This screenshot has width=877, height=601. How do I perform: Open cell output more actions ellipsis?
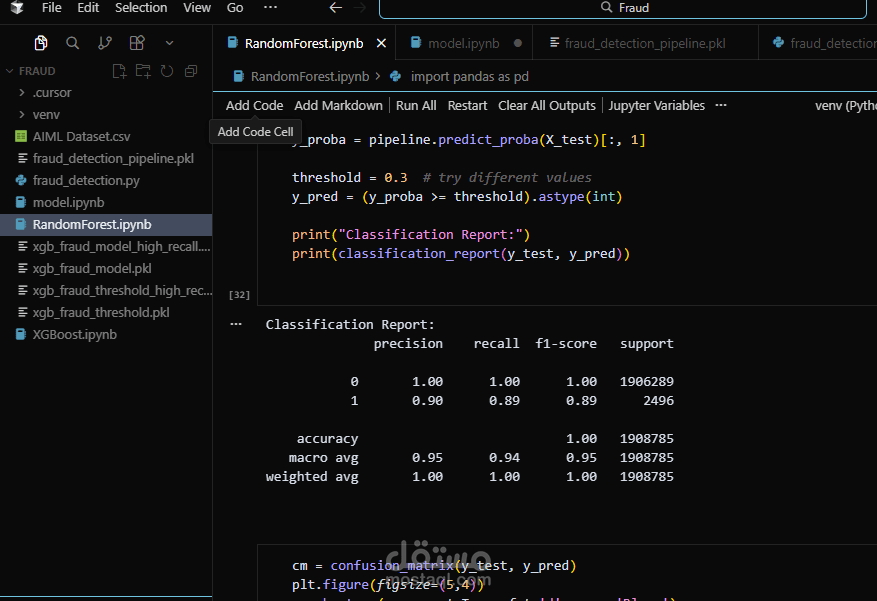(236, 324)
